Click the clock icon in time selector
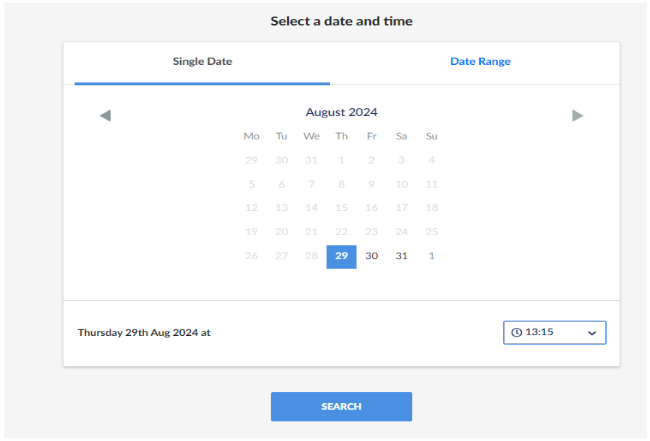The width and height of the screenshot is (650, 441). click(x=517, y=333)
